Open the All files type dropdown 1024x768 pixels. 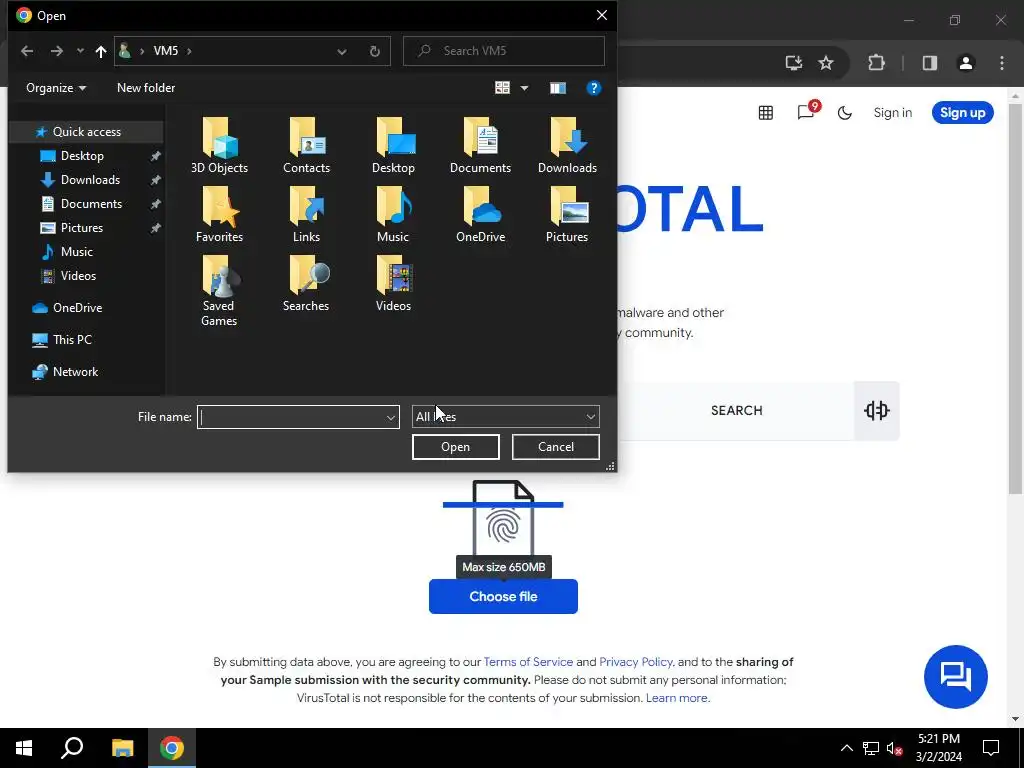[x=505, y=417]
